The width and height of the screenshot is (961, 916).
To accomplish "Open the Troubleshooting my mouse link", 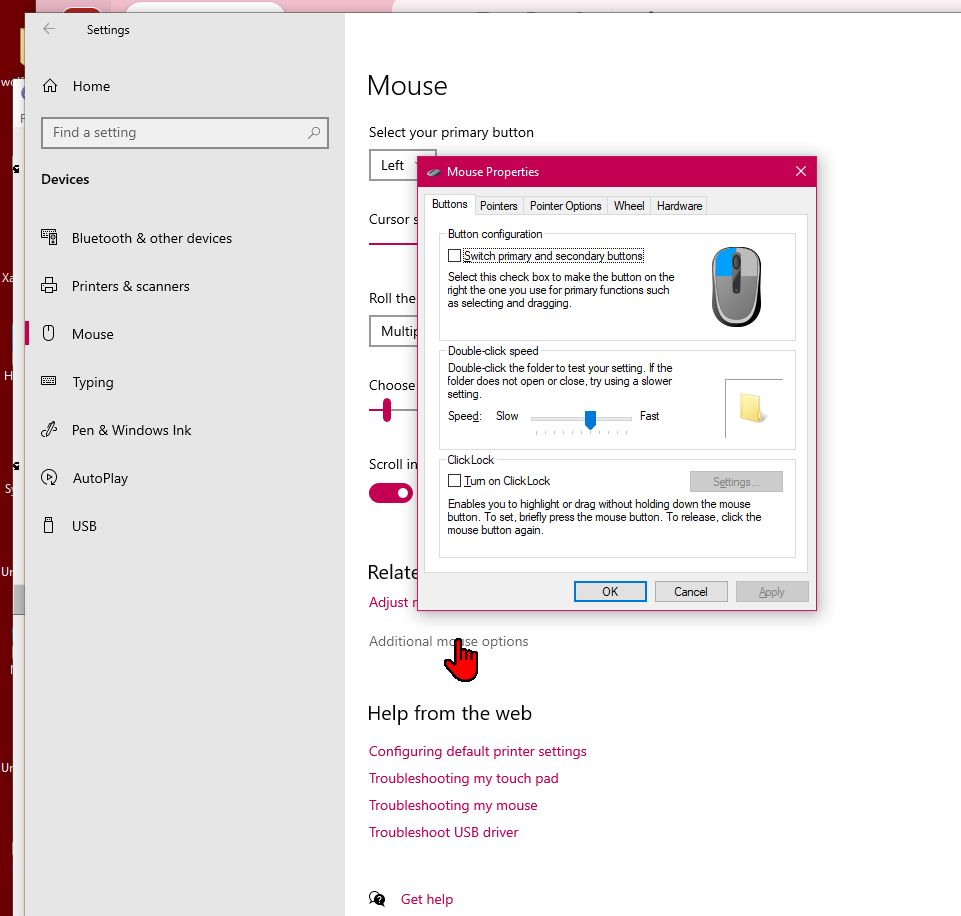I will 453,805.
